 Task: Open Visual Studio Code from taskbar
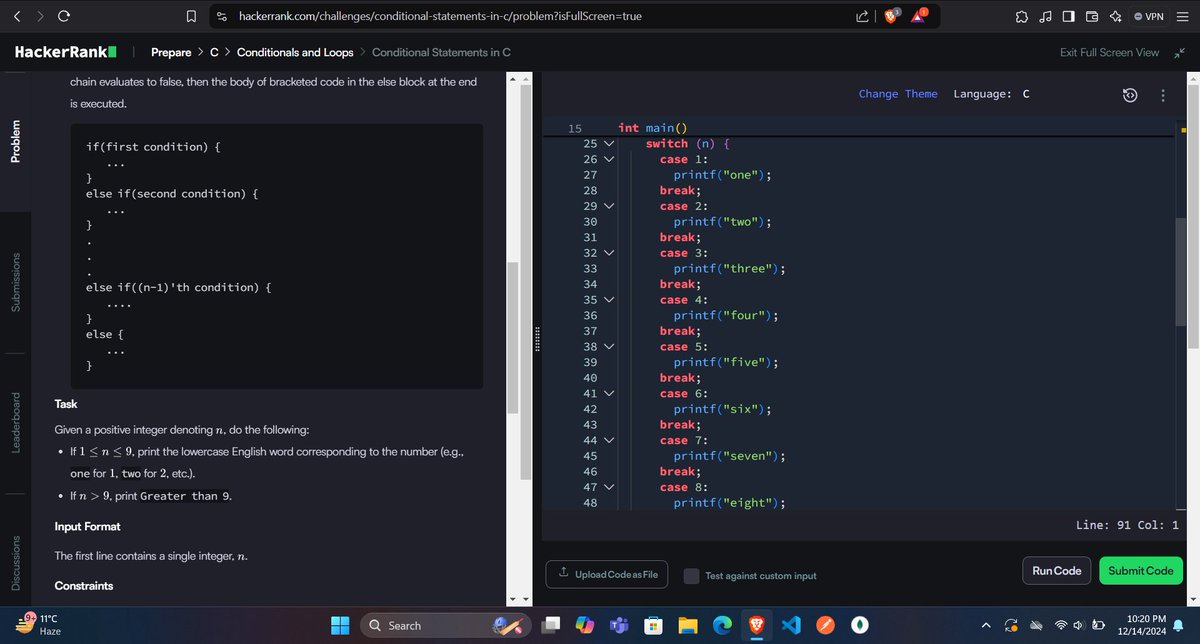[791, 625]
